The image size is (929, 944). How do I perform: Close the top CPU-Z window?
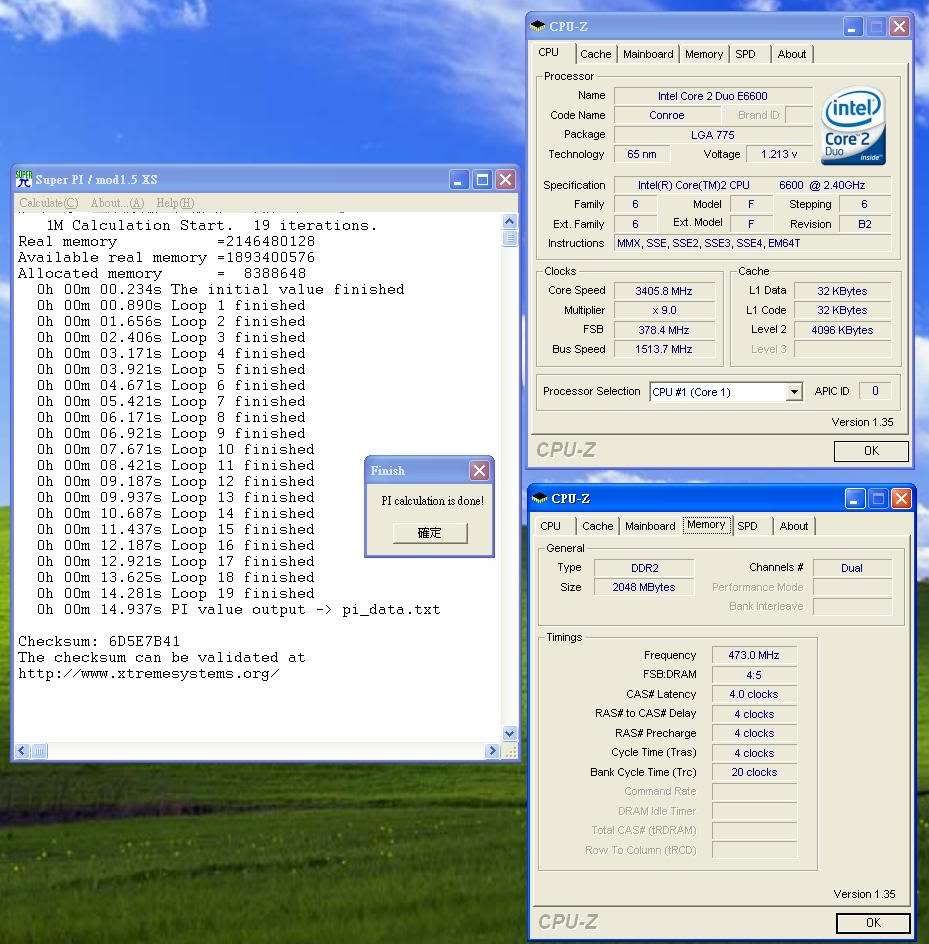click(899, 26)
